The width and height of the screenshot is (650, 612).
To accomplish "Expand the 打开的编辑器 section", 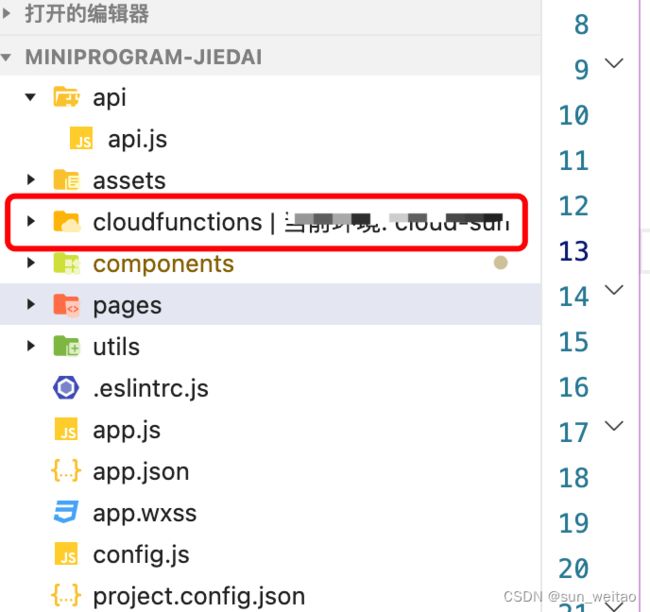I will [x=6, y=13].
